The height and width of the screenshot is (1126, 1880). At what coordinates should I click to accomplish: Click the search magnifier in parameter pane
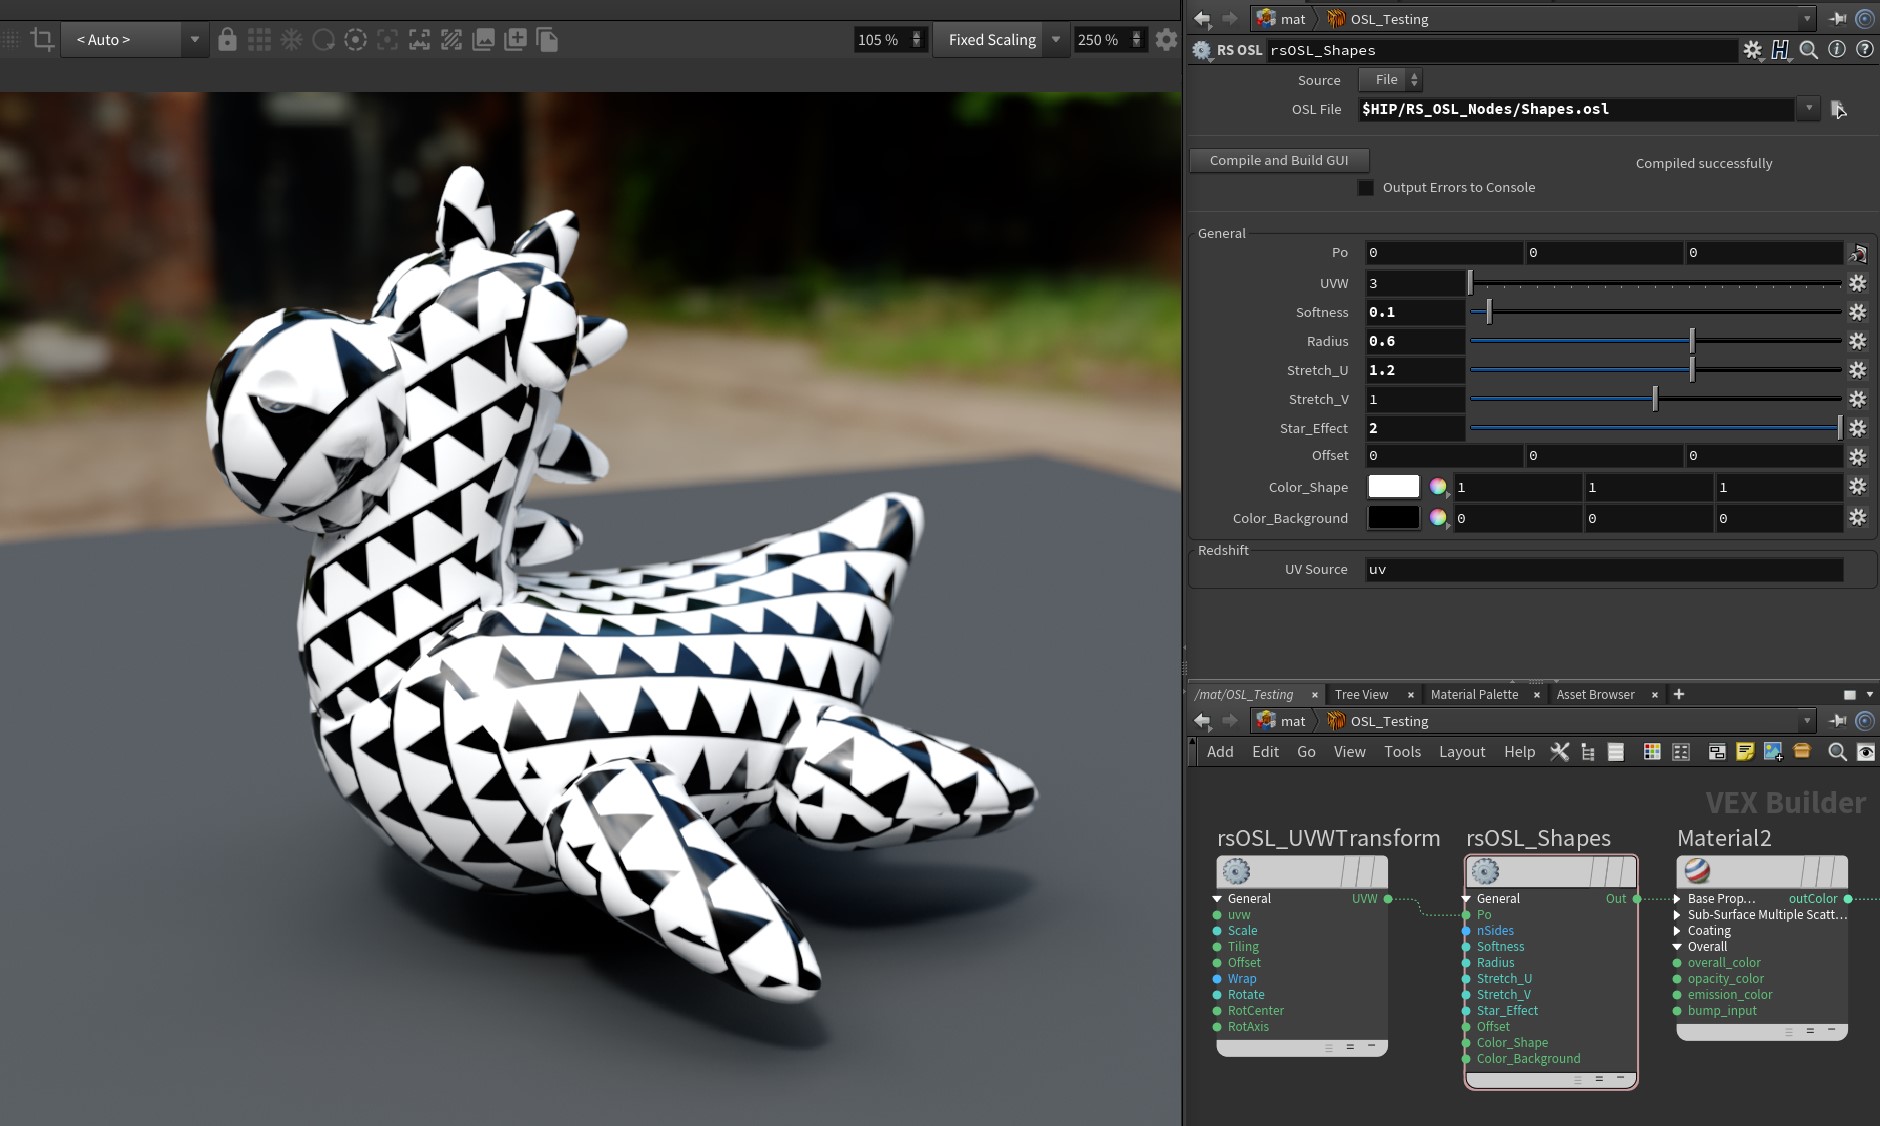(1808, 50)
